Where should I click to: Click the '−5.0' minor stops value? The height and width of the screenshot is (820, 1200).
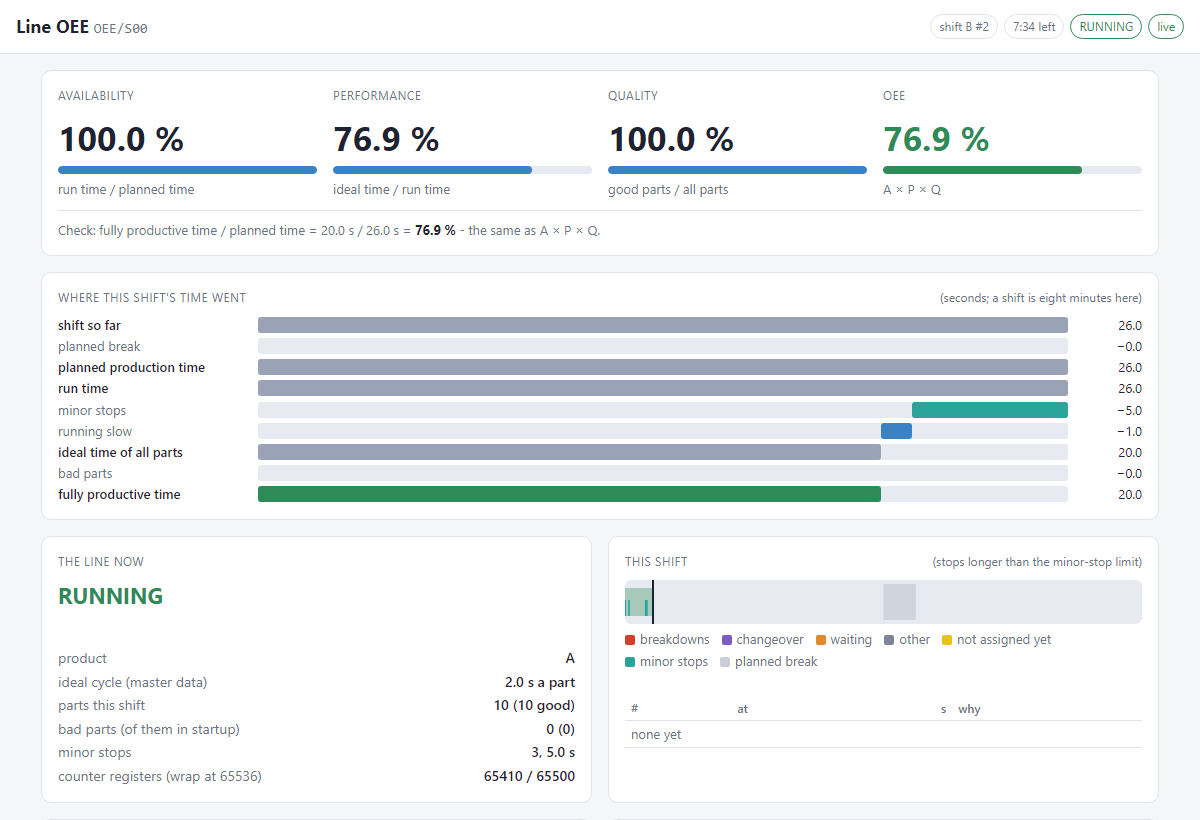1129,411
